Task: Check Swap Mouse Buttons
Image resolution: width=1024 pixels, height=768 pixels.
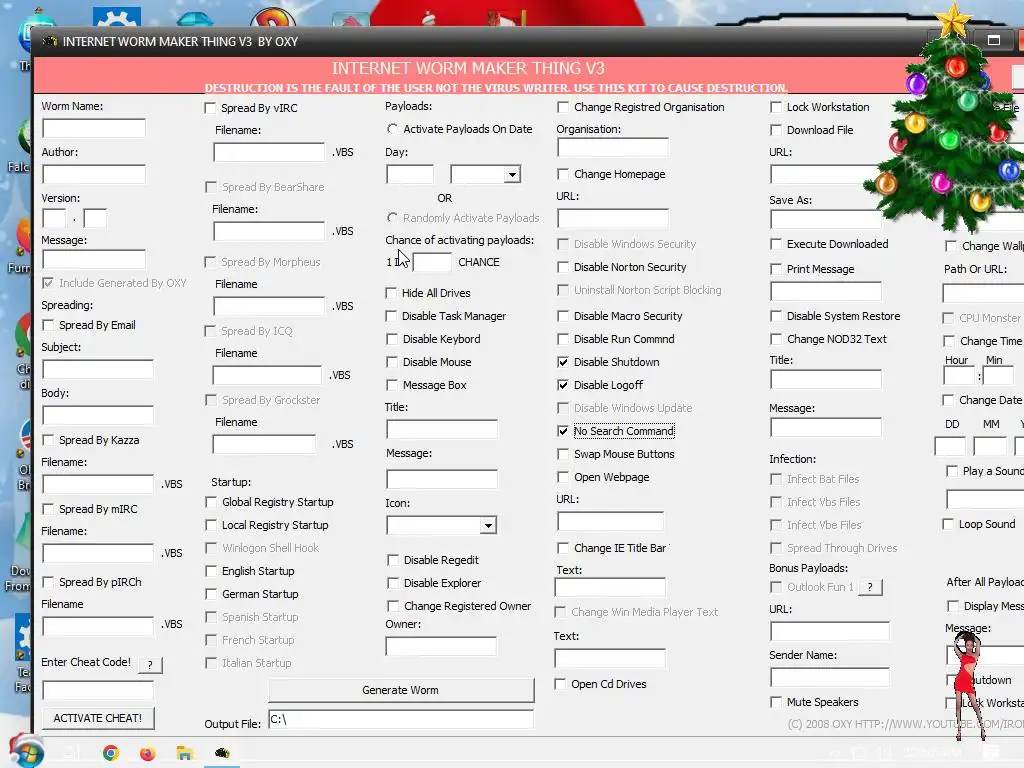Action: tap(562, 454)
